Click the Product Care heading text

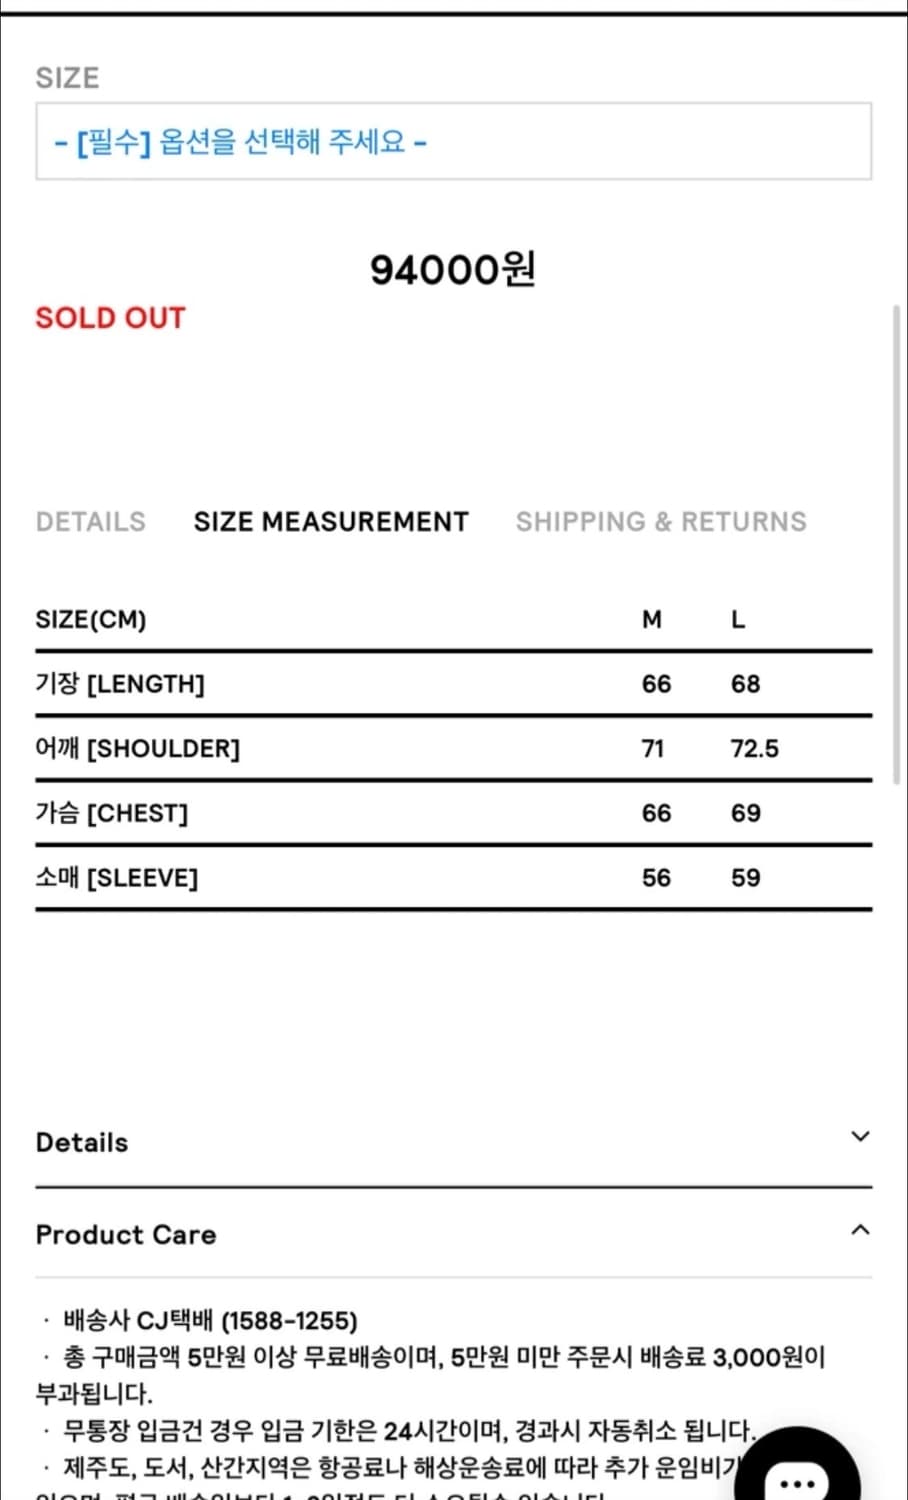coord(126,1235)
